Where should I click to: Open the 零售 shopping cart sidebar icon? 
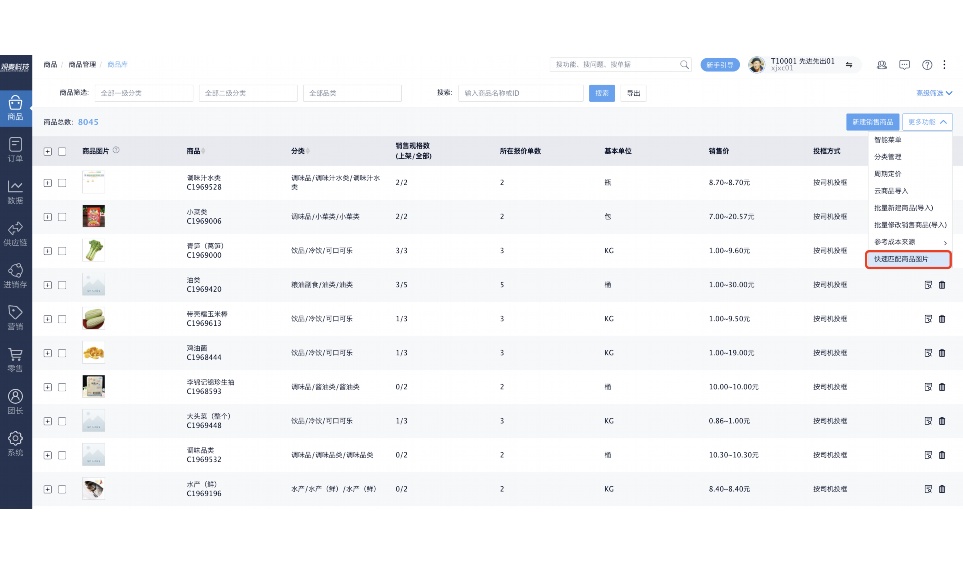coord(15,359)
